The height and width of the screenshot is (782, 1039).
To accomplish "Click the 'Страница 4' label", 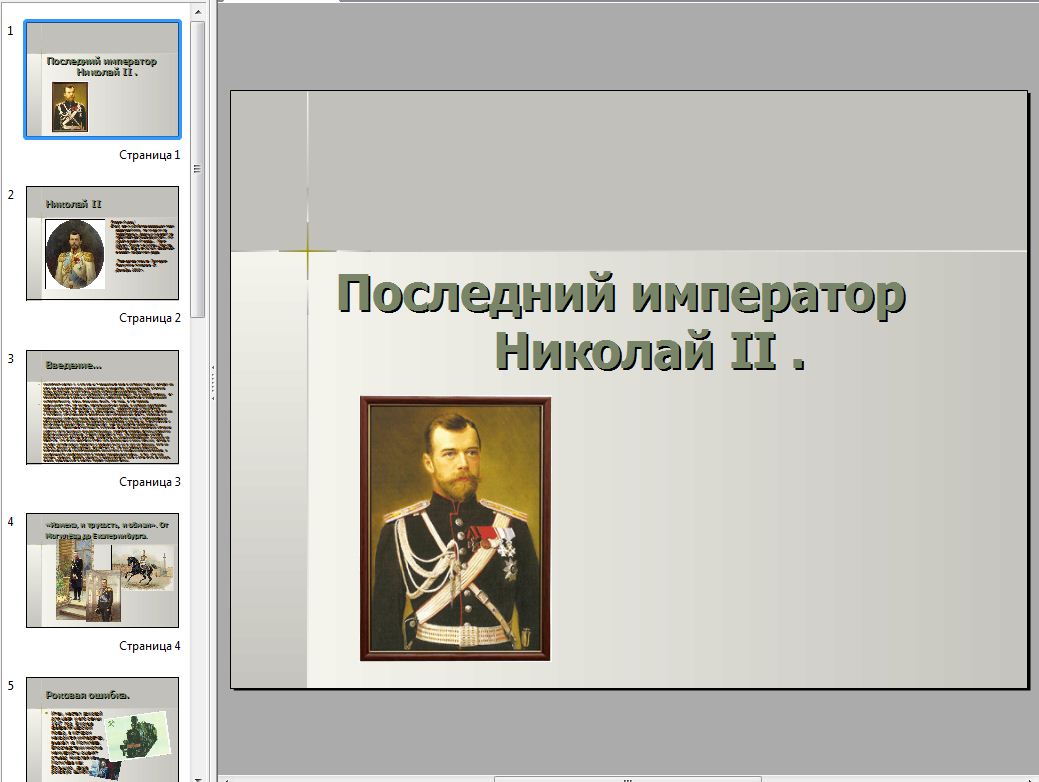I will [x=149, y=645].
